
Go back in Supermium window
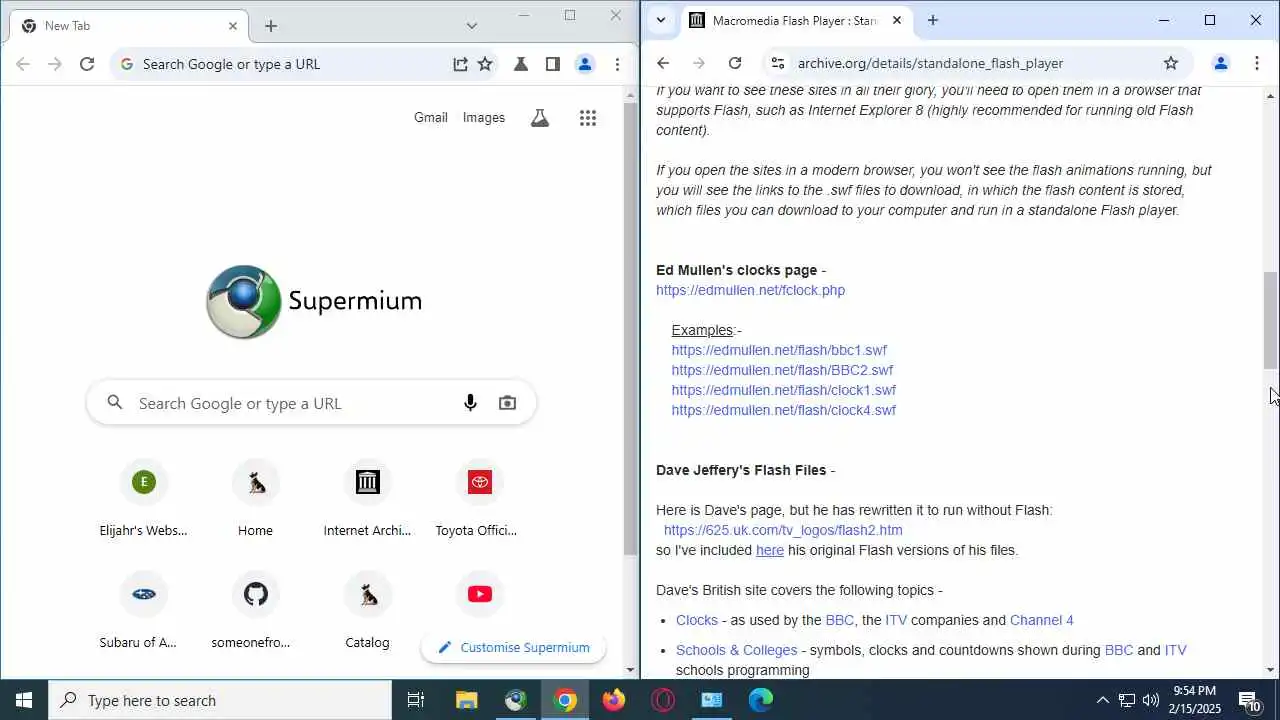[x=23, y=64]
